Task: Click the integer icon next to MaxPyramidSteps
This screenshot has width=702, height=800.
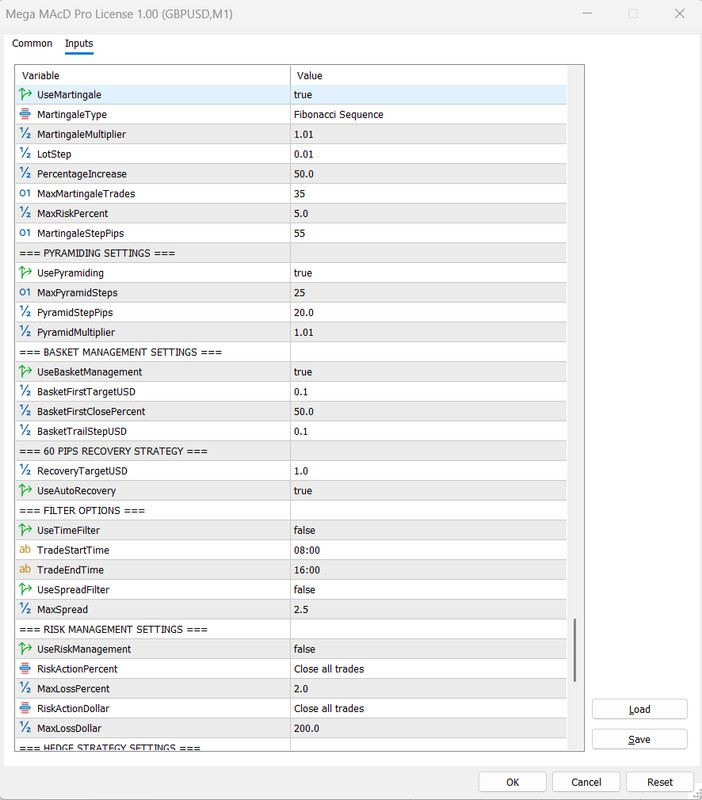Action: pos(25,292)
